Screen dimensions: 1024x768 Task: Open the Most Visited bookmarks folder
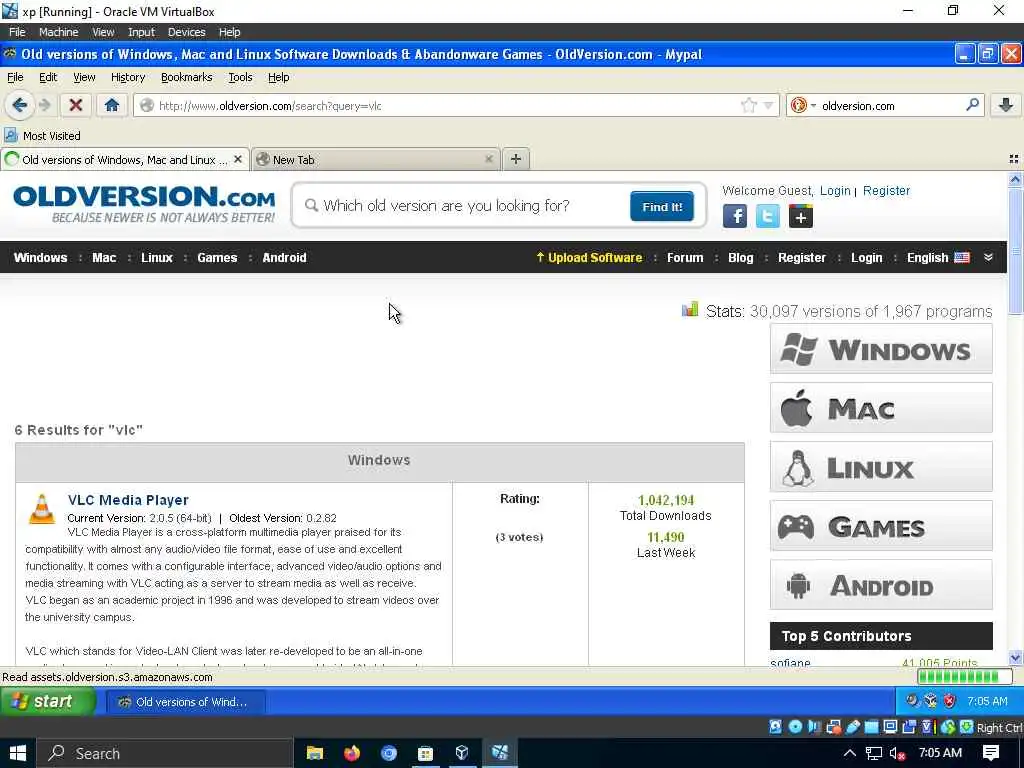tap(42, 136)
